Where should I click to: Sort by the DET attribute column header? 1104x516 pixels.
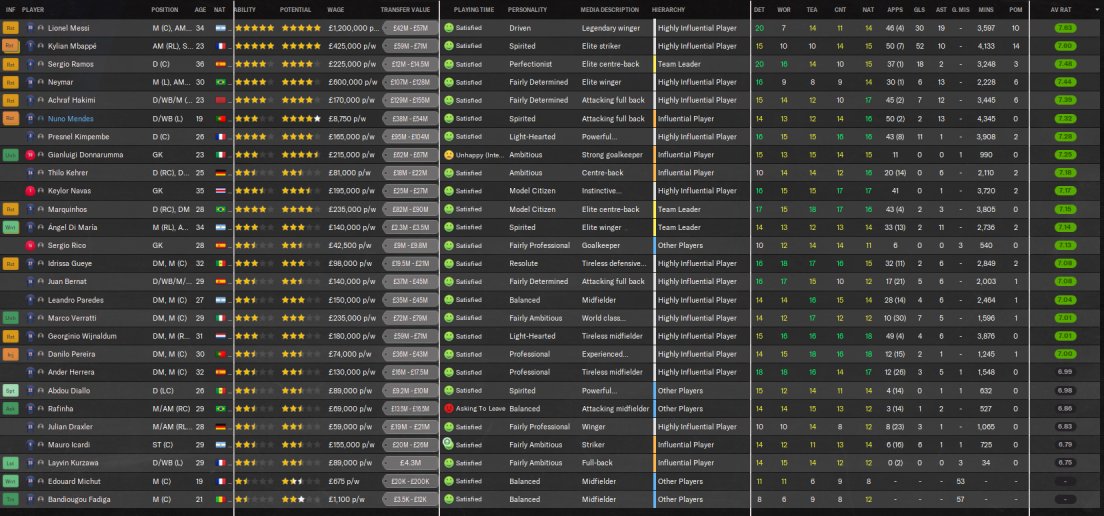(759, 10)
